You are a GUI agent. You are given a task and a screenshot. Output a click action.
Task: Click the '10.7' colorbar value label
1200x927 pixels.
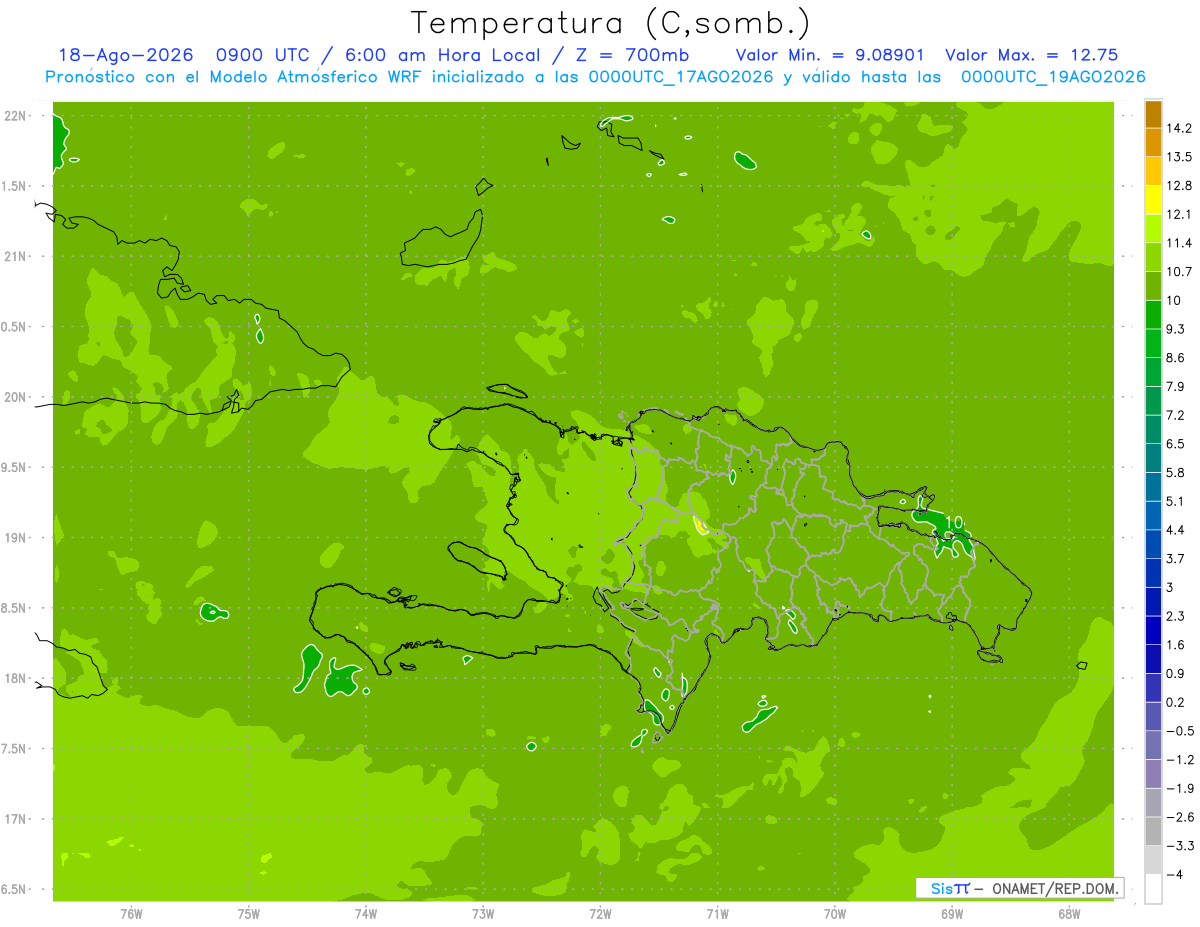click(1180, 272)
